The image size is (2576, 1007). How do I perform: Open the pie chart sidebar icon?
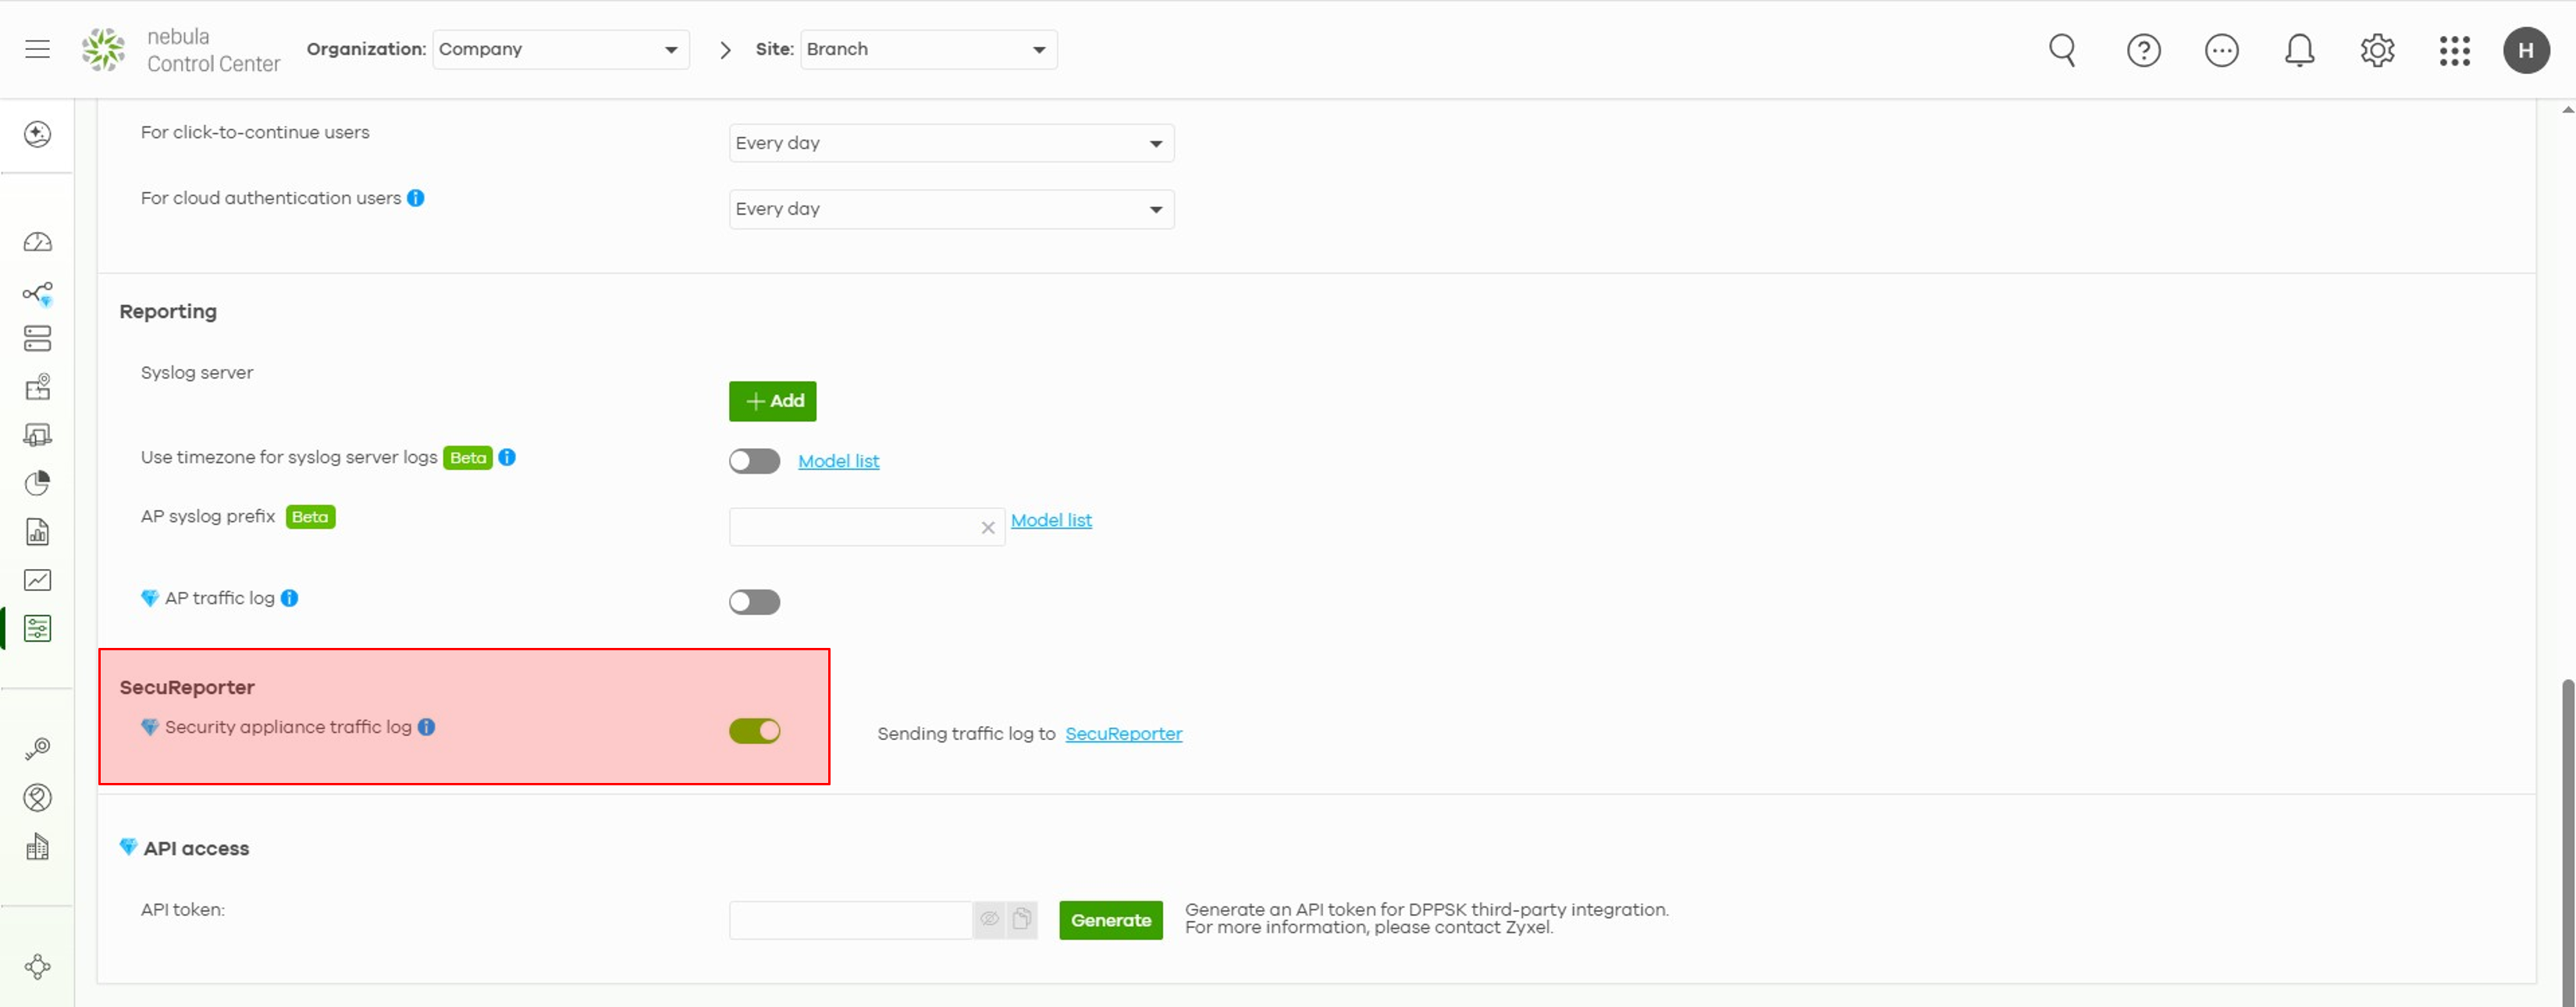pos(37,483)
